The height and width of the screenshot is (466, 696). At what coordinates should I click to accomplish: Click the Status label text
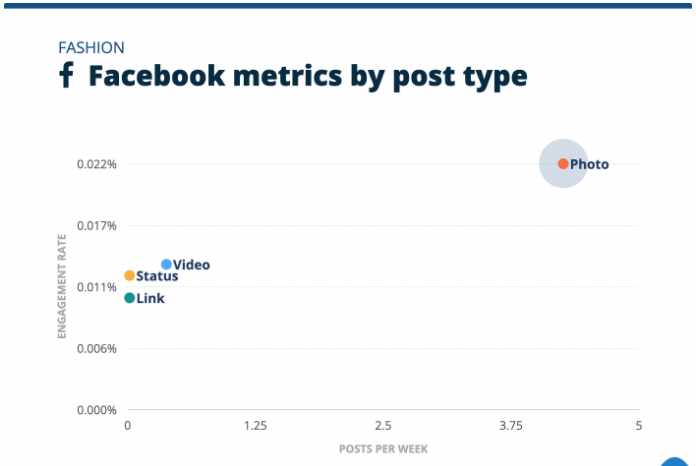(157, 276)
